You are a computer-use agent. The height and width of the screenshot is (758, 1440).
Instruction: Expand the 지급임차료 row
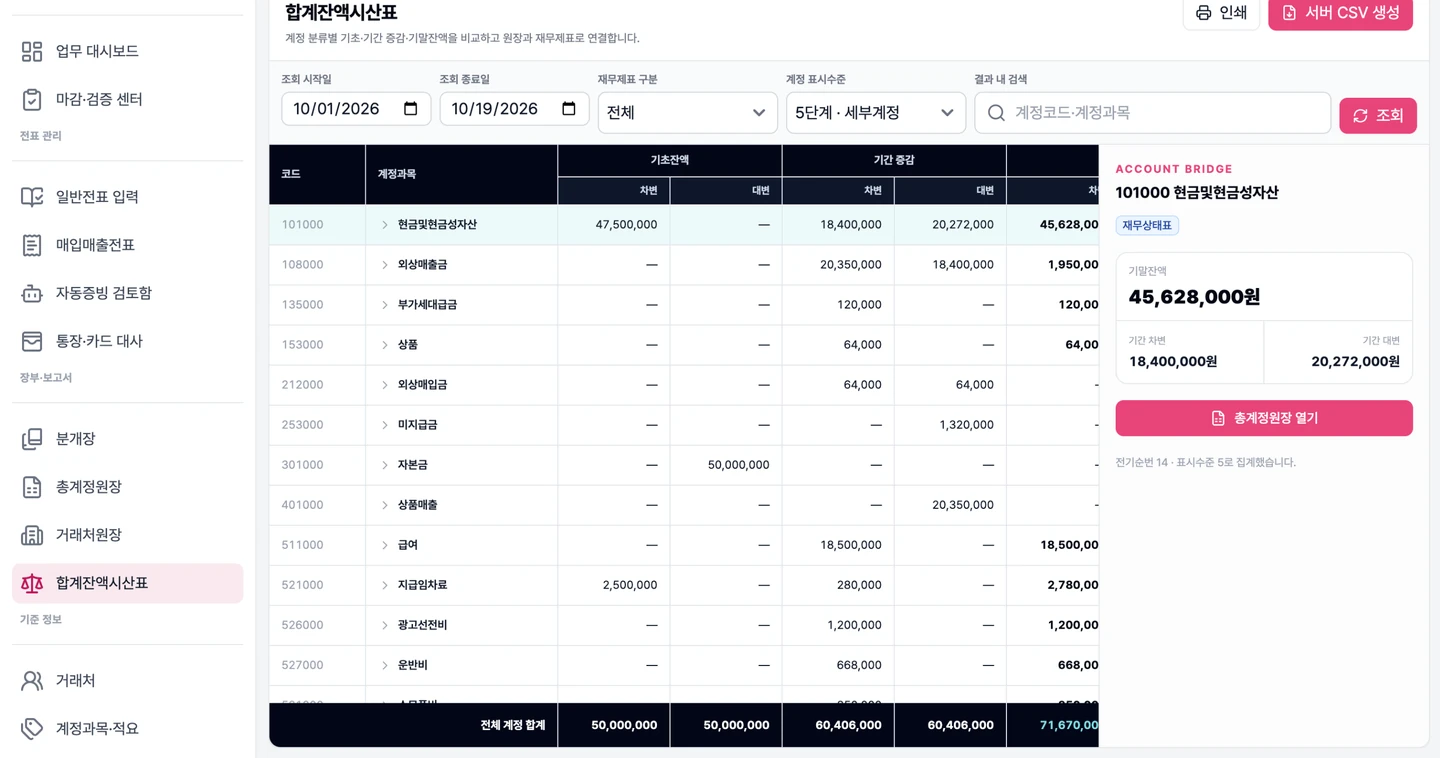tap(384, 585)
